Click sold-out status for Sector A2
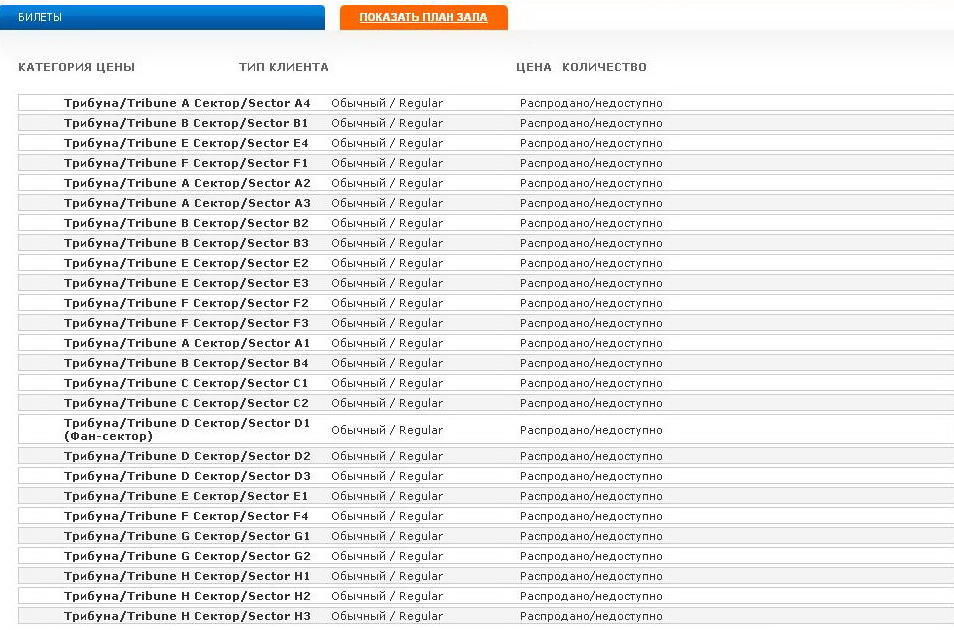 tap(590, 183)
